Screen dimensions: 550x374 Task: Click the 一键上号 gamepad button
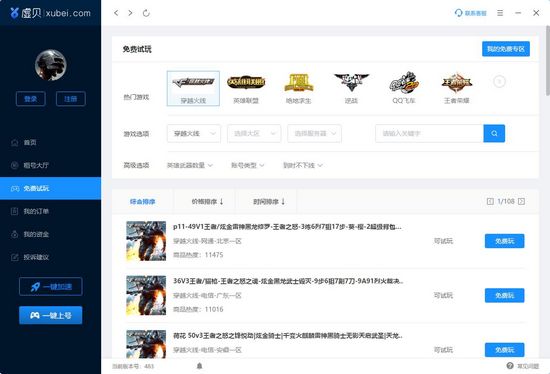51,315
